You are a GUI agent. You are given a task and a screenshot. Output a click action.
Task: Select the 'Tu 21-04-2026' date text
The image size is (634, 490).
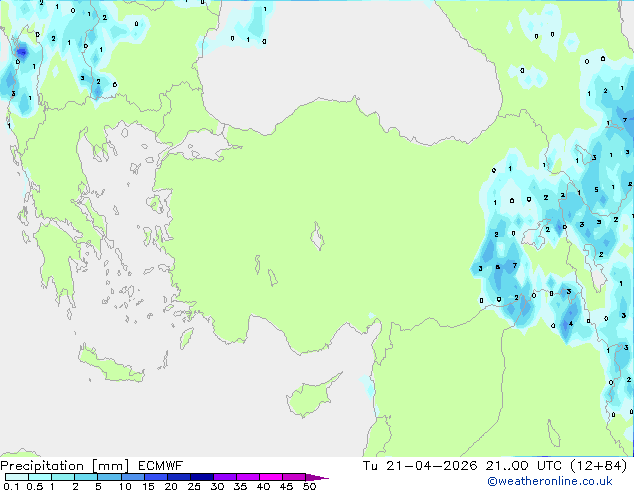point(420,466)
